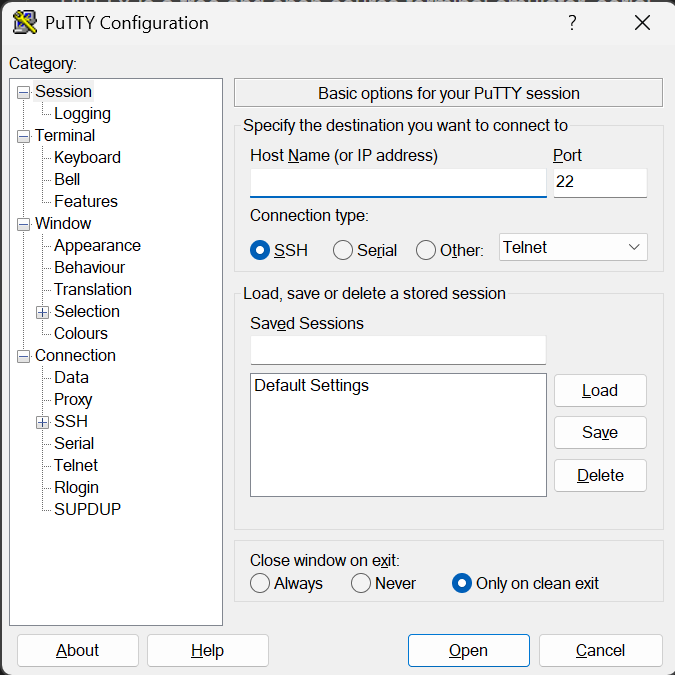
Task: Open the Appearance settings category
Action: tap(97, 245)
